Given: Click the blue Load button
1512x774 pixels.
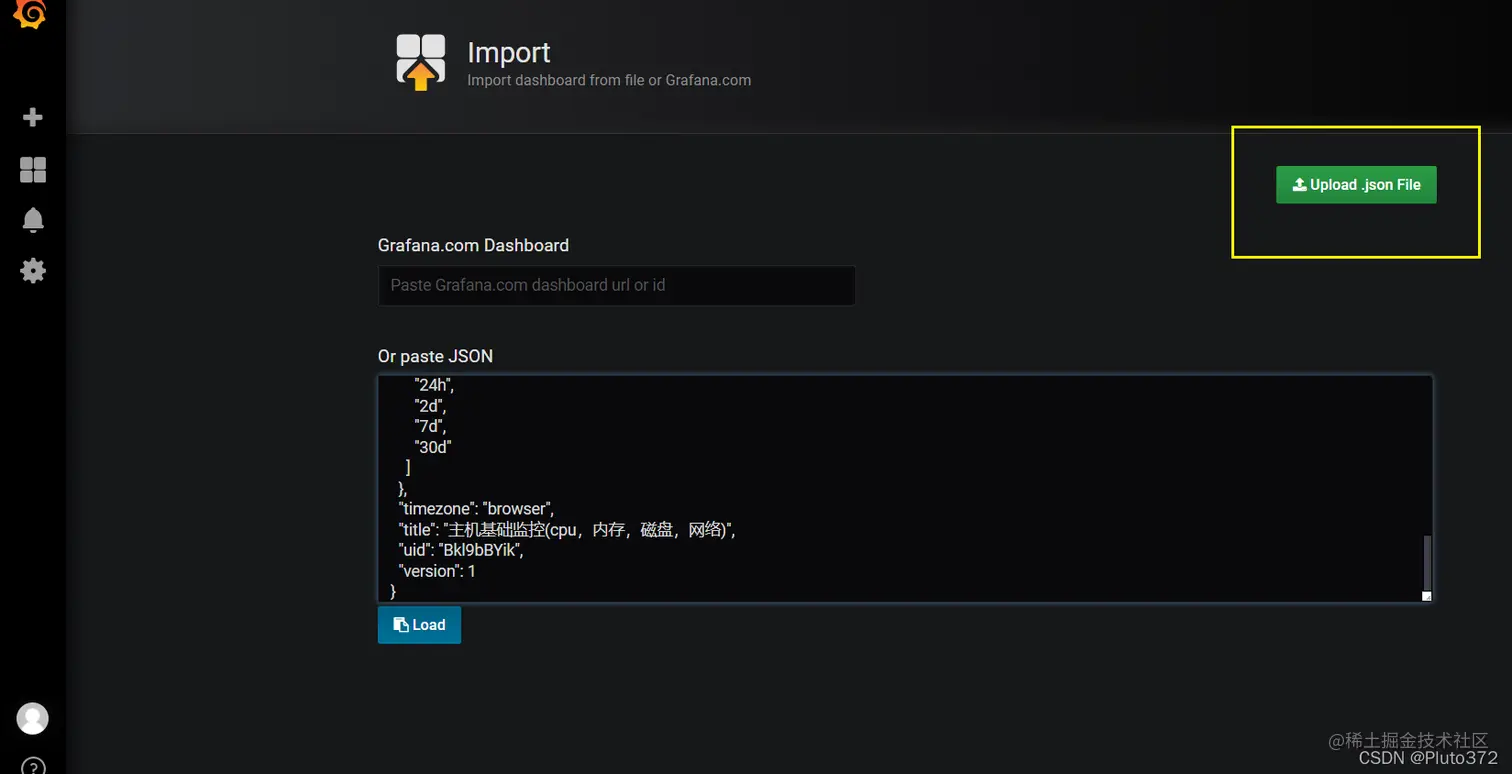Looking at the screenshot, I should tap(419, 625).
